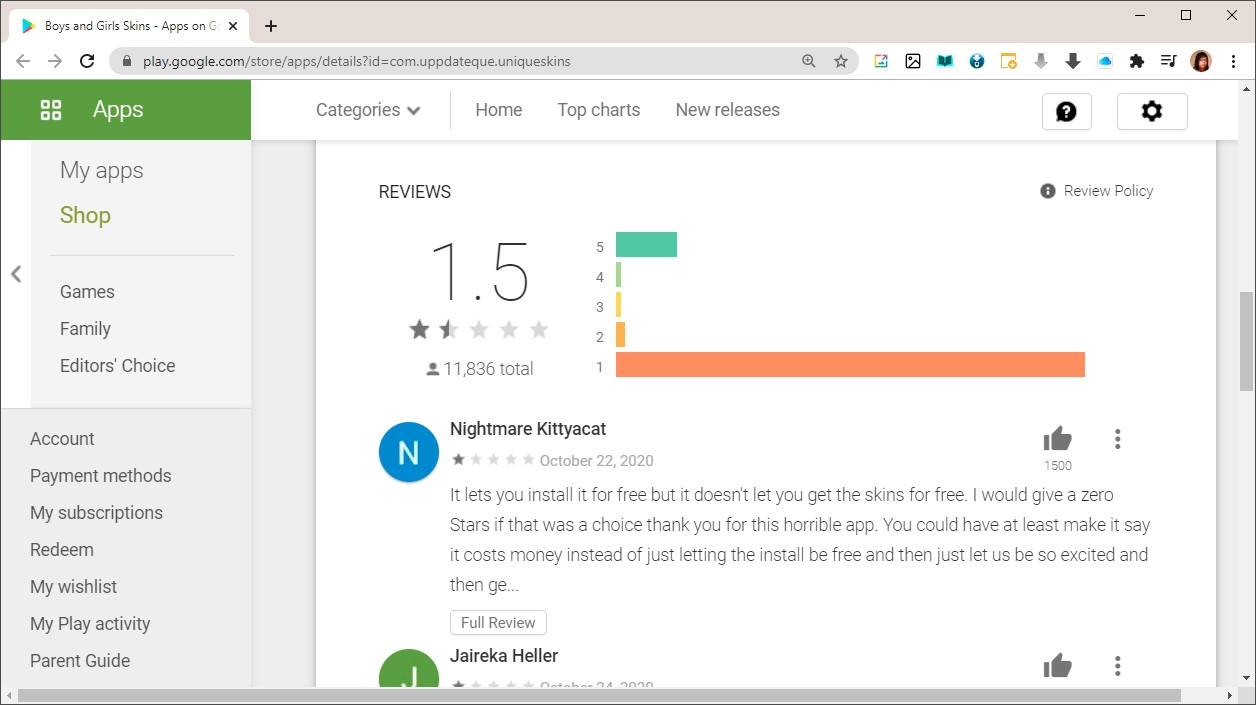Click the vertical page scrollbar thumb
This screenshot has height=705, width=1256.
pyautogui.click(x=1246, y=341)
